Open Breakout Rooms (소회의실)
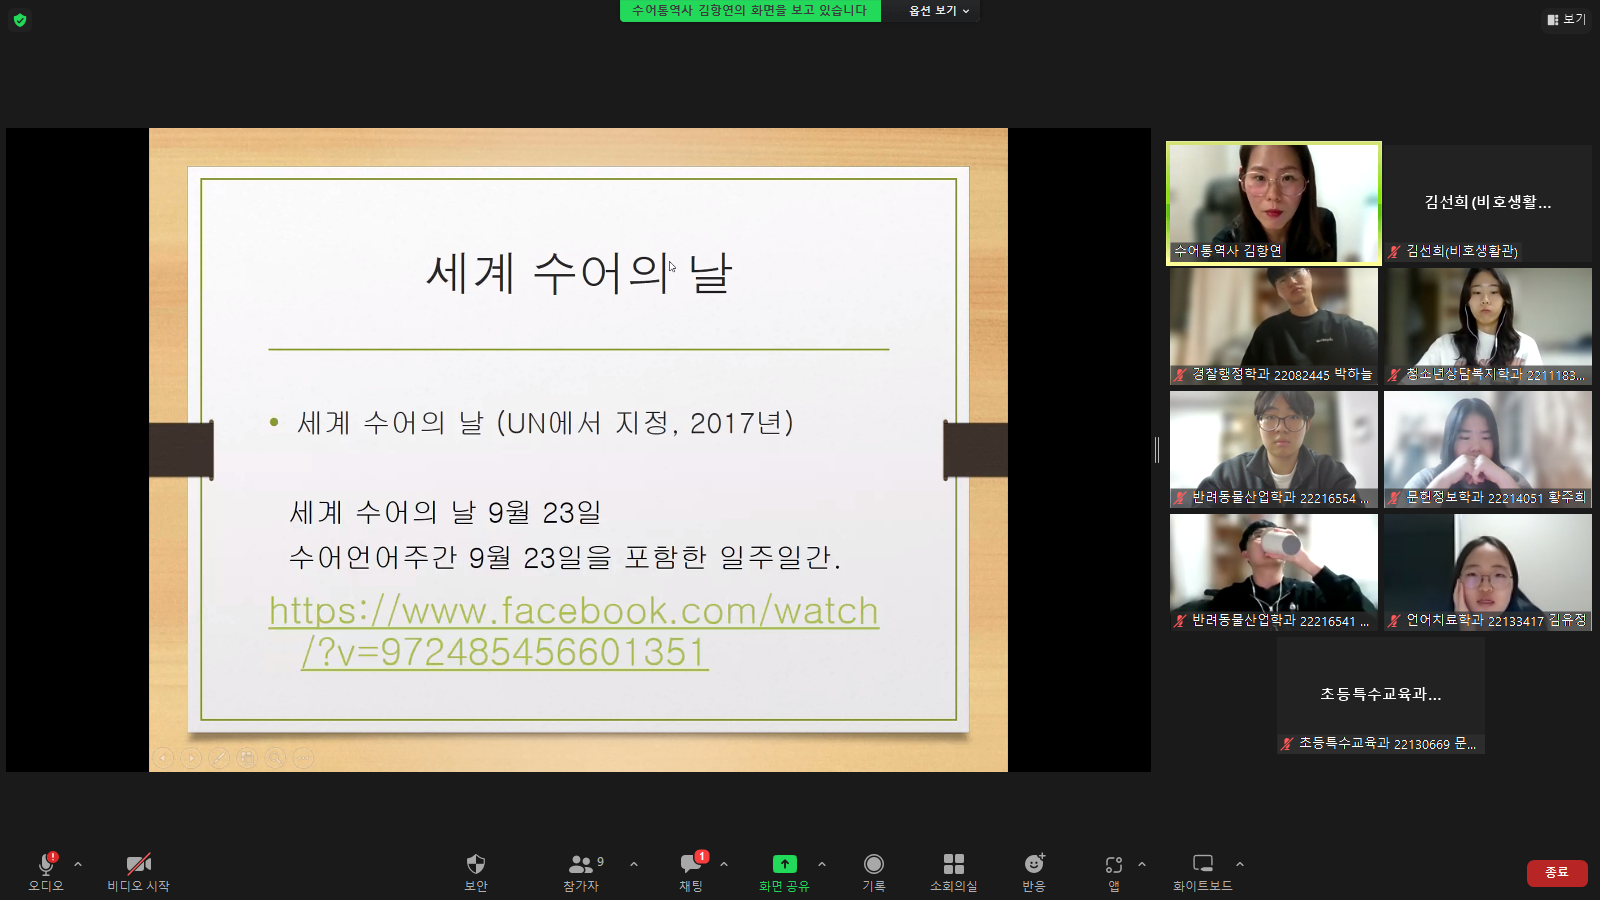 click(x=953, y=864)
